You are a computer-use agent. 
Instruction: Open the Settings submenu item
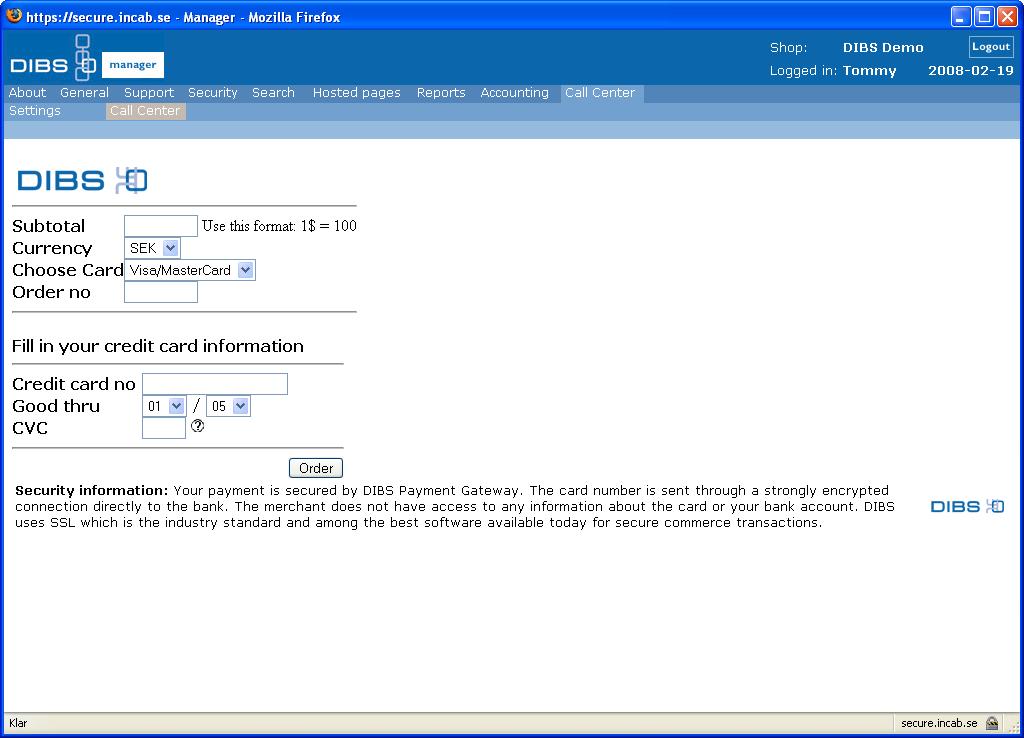35,110
